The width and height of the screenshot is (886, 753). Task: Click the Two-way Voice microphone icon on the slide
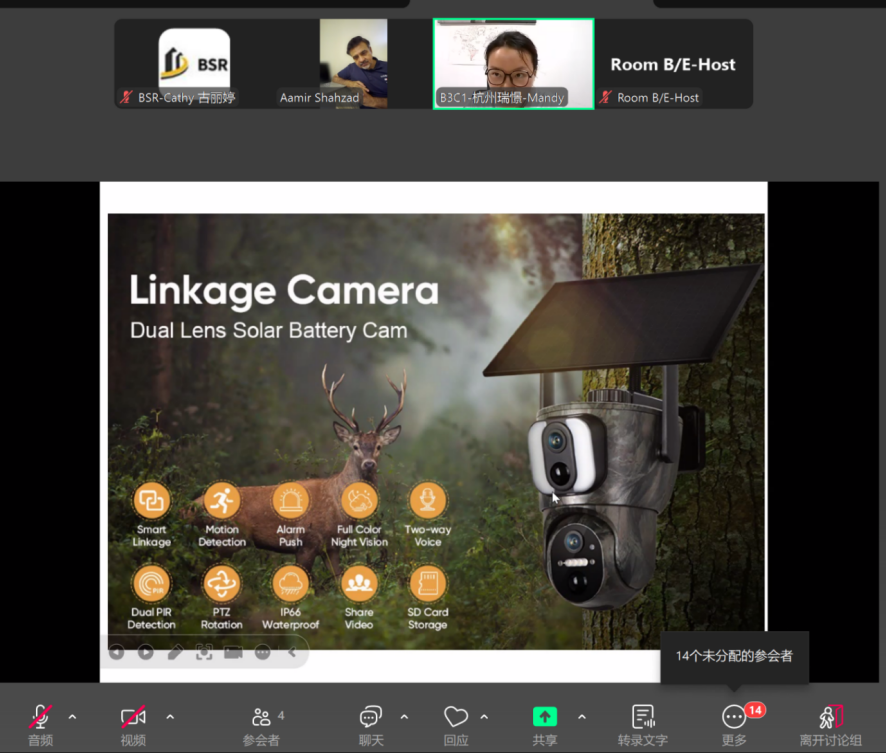(428, 500)
